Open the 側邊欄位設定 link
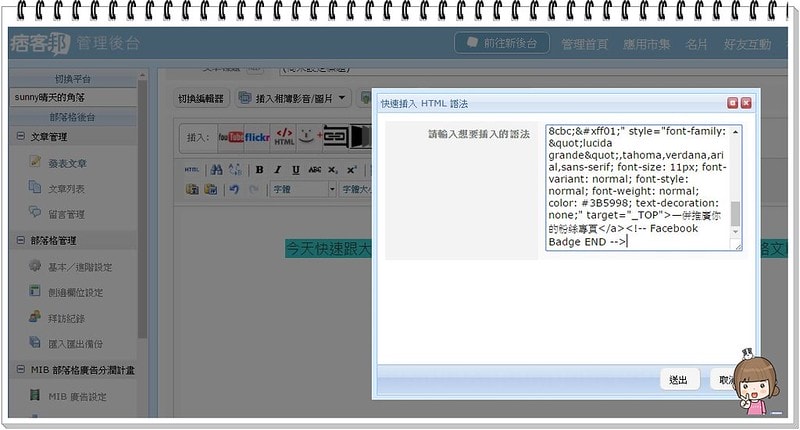 pyautogui.click(x=76, y=292)
